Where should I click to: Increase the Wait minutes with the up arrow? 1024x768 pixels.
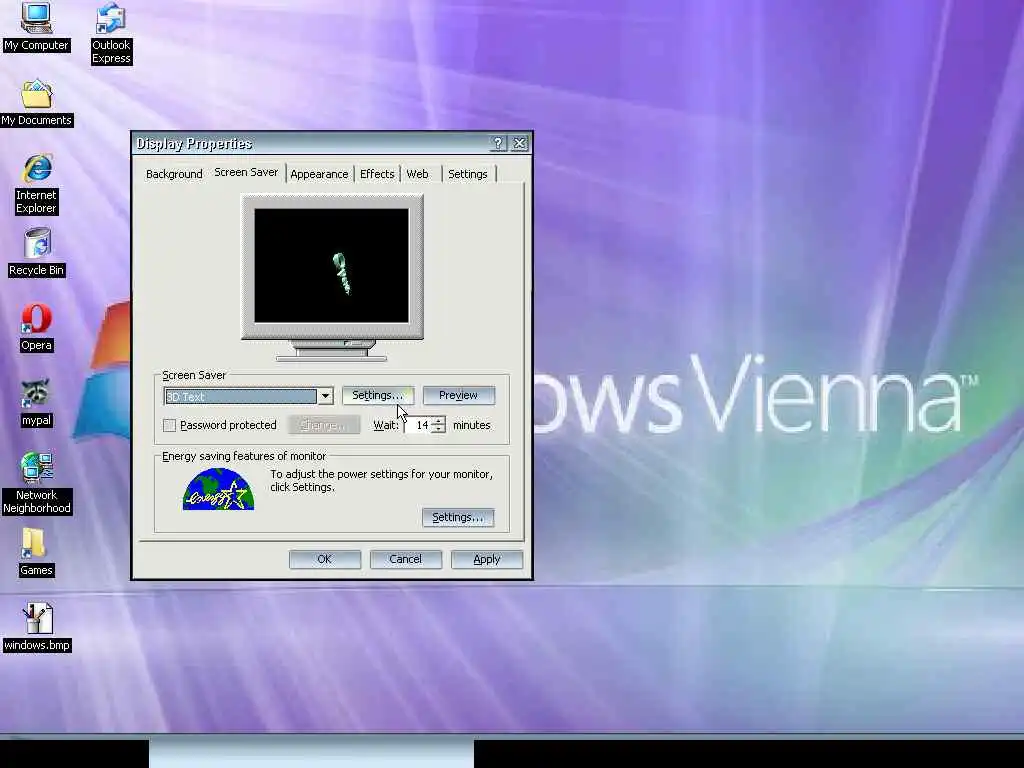coord(439,421)
